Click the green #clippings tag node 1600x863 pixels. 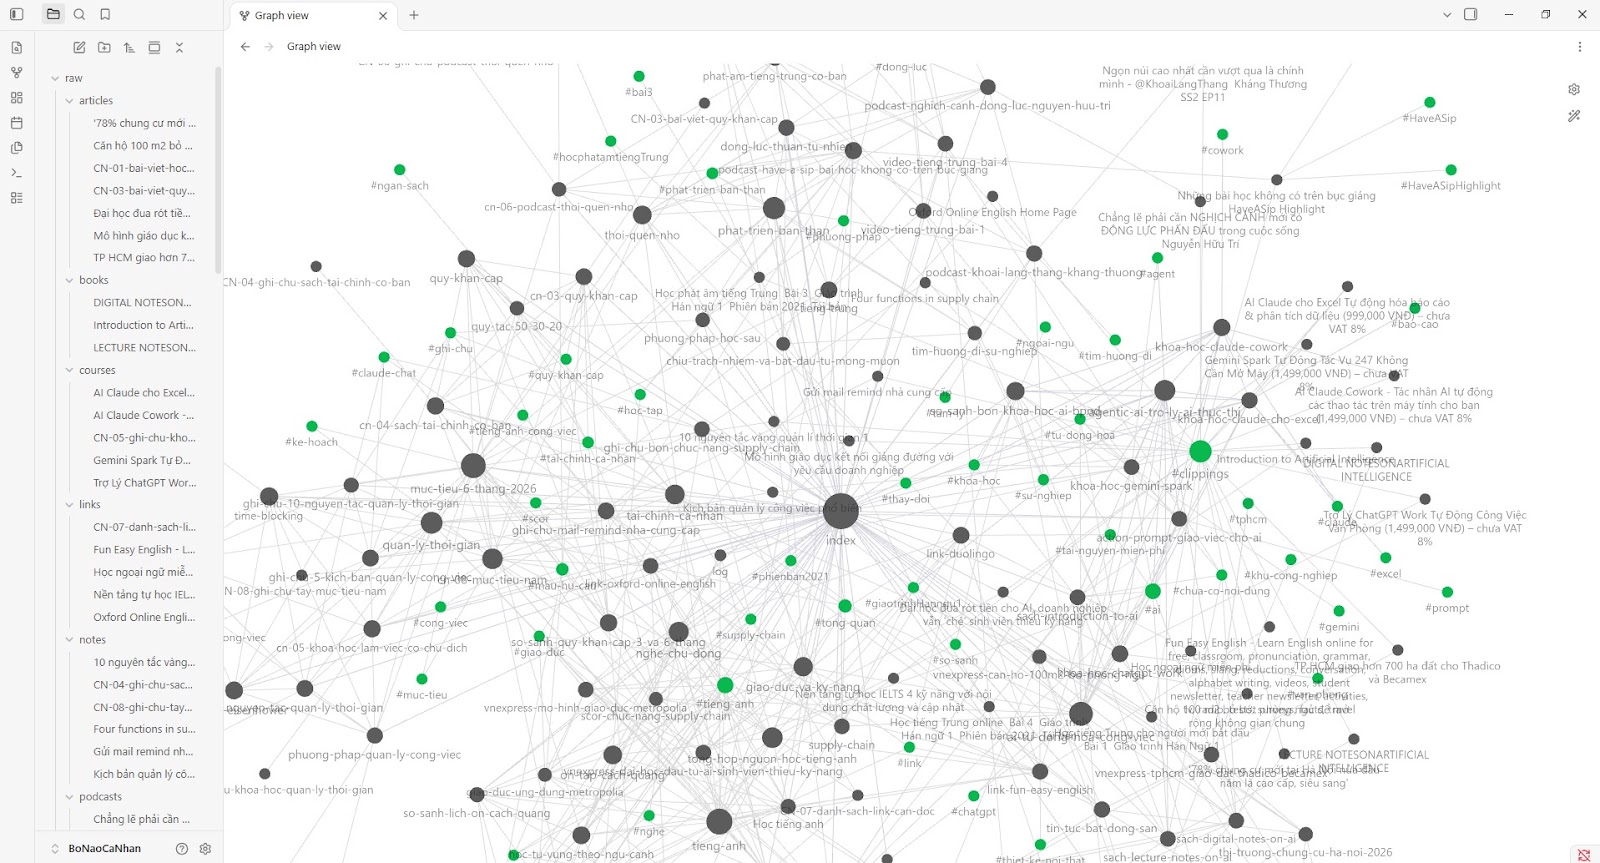click(x=1201, y=451)
